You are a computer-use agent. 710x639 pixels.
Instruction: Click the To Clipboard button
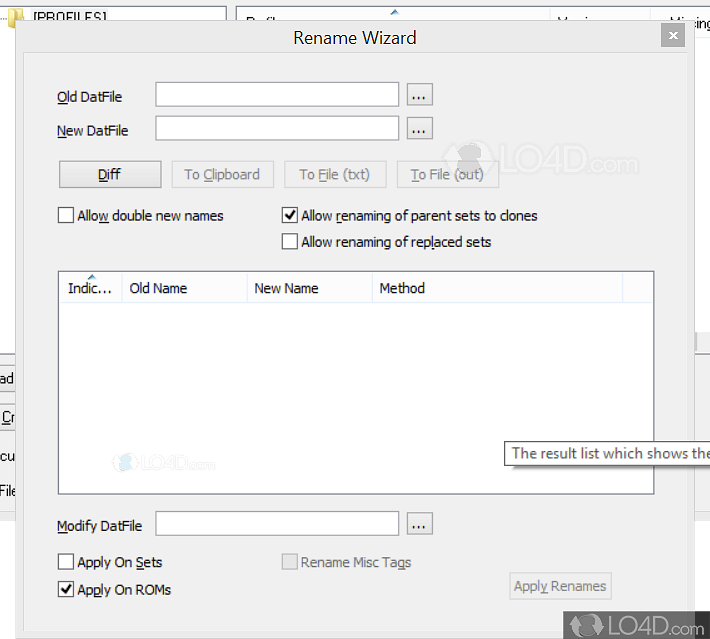(222, 174)
